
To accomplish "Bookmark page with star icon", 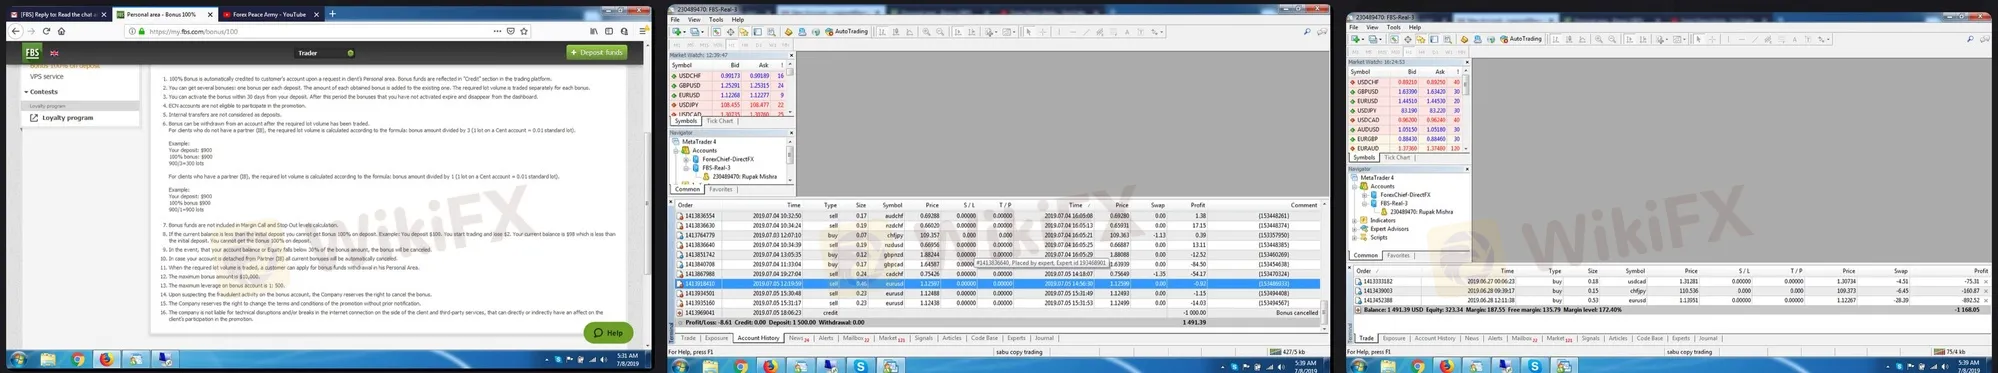I will coord(523,31).
